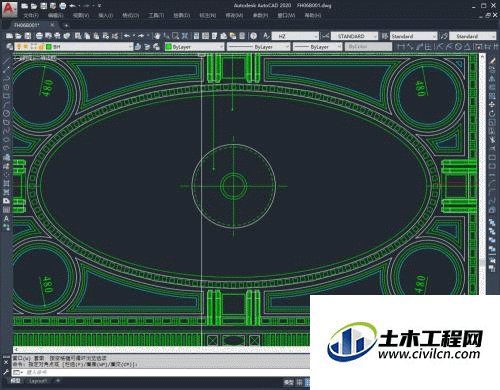500x390 pixels.
Task: Select the Circle tool in draw toolbar
Action: point(6,113)
